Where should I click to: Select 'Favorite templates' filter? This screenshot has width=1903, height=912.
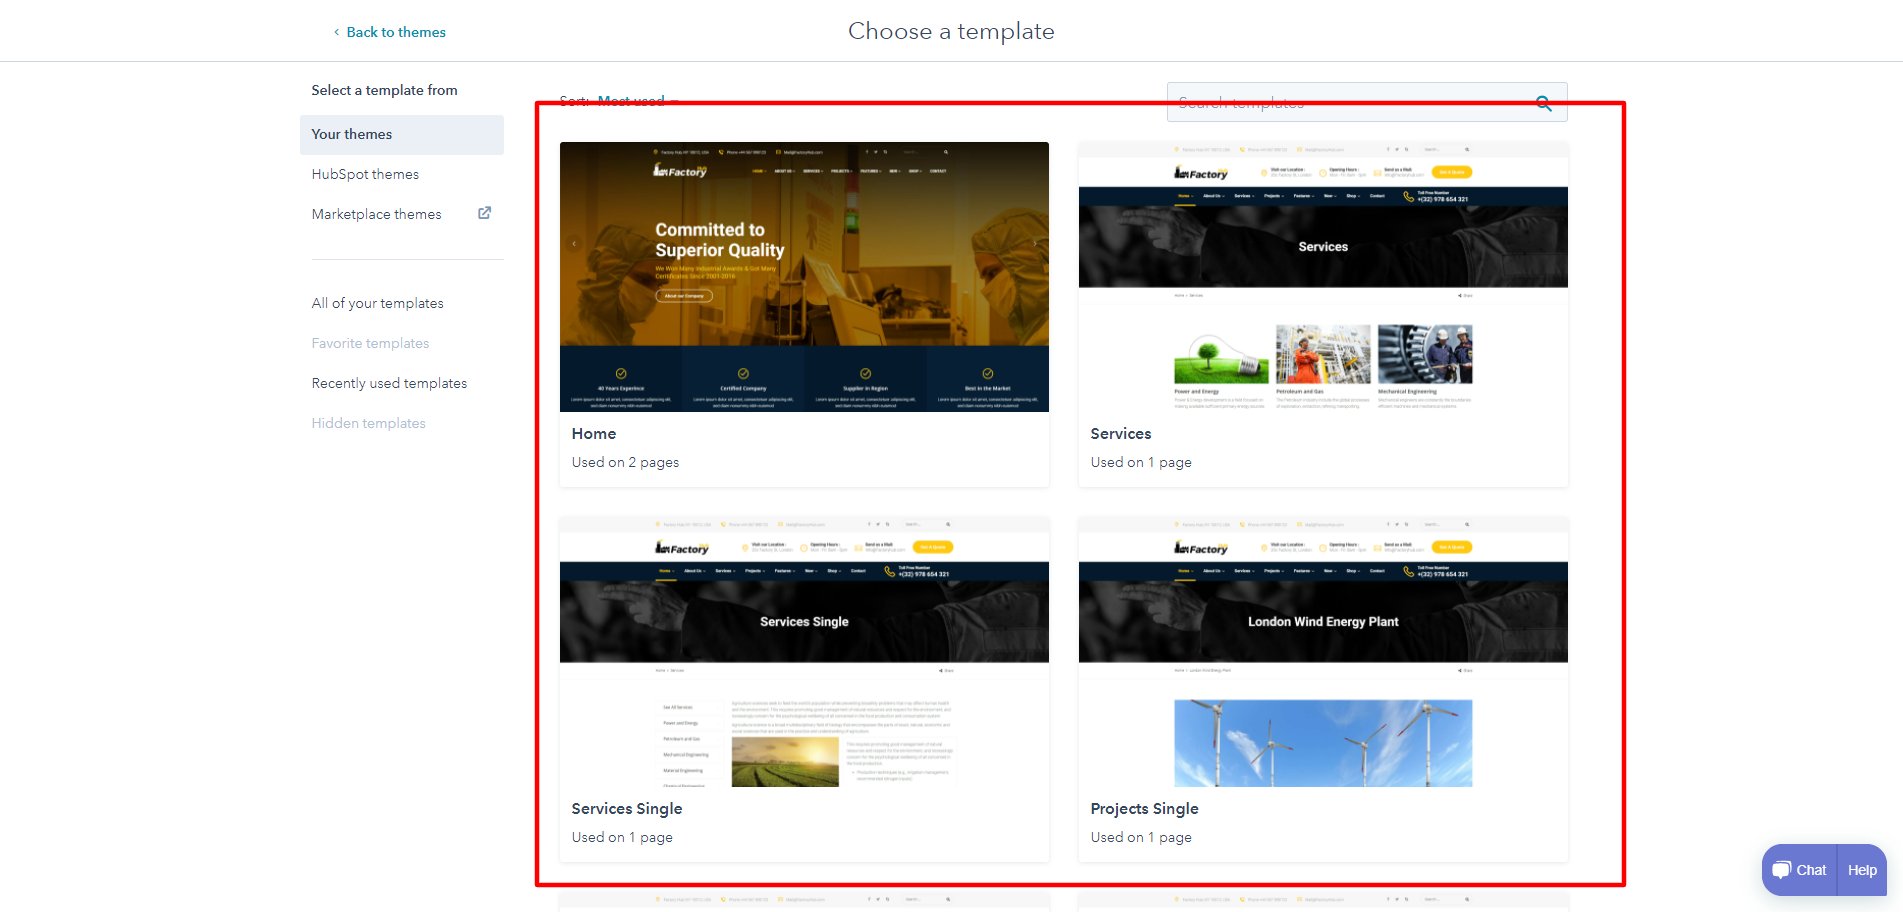click(370, 343)
